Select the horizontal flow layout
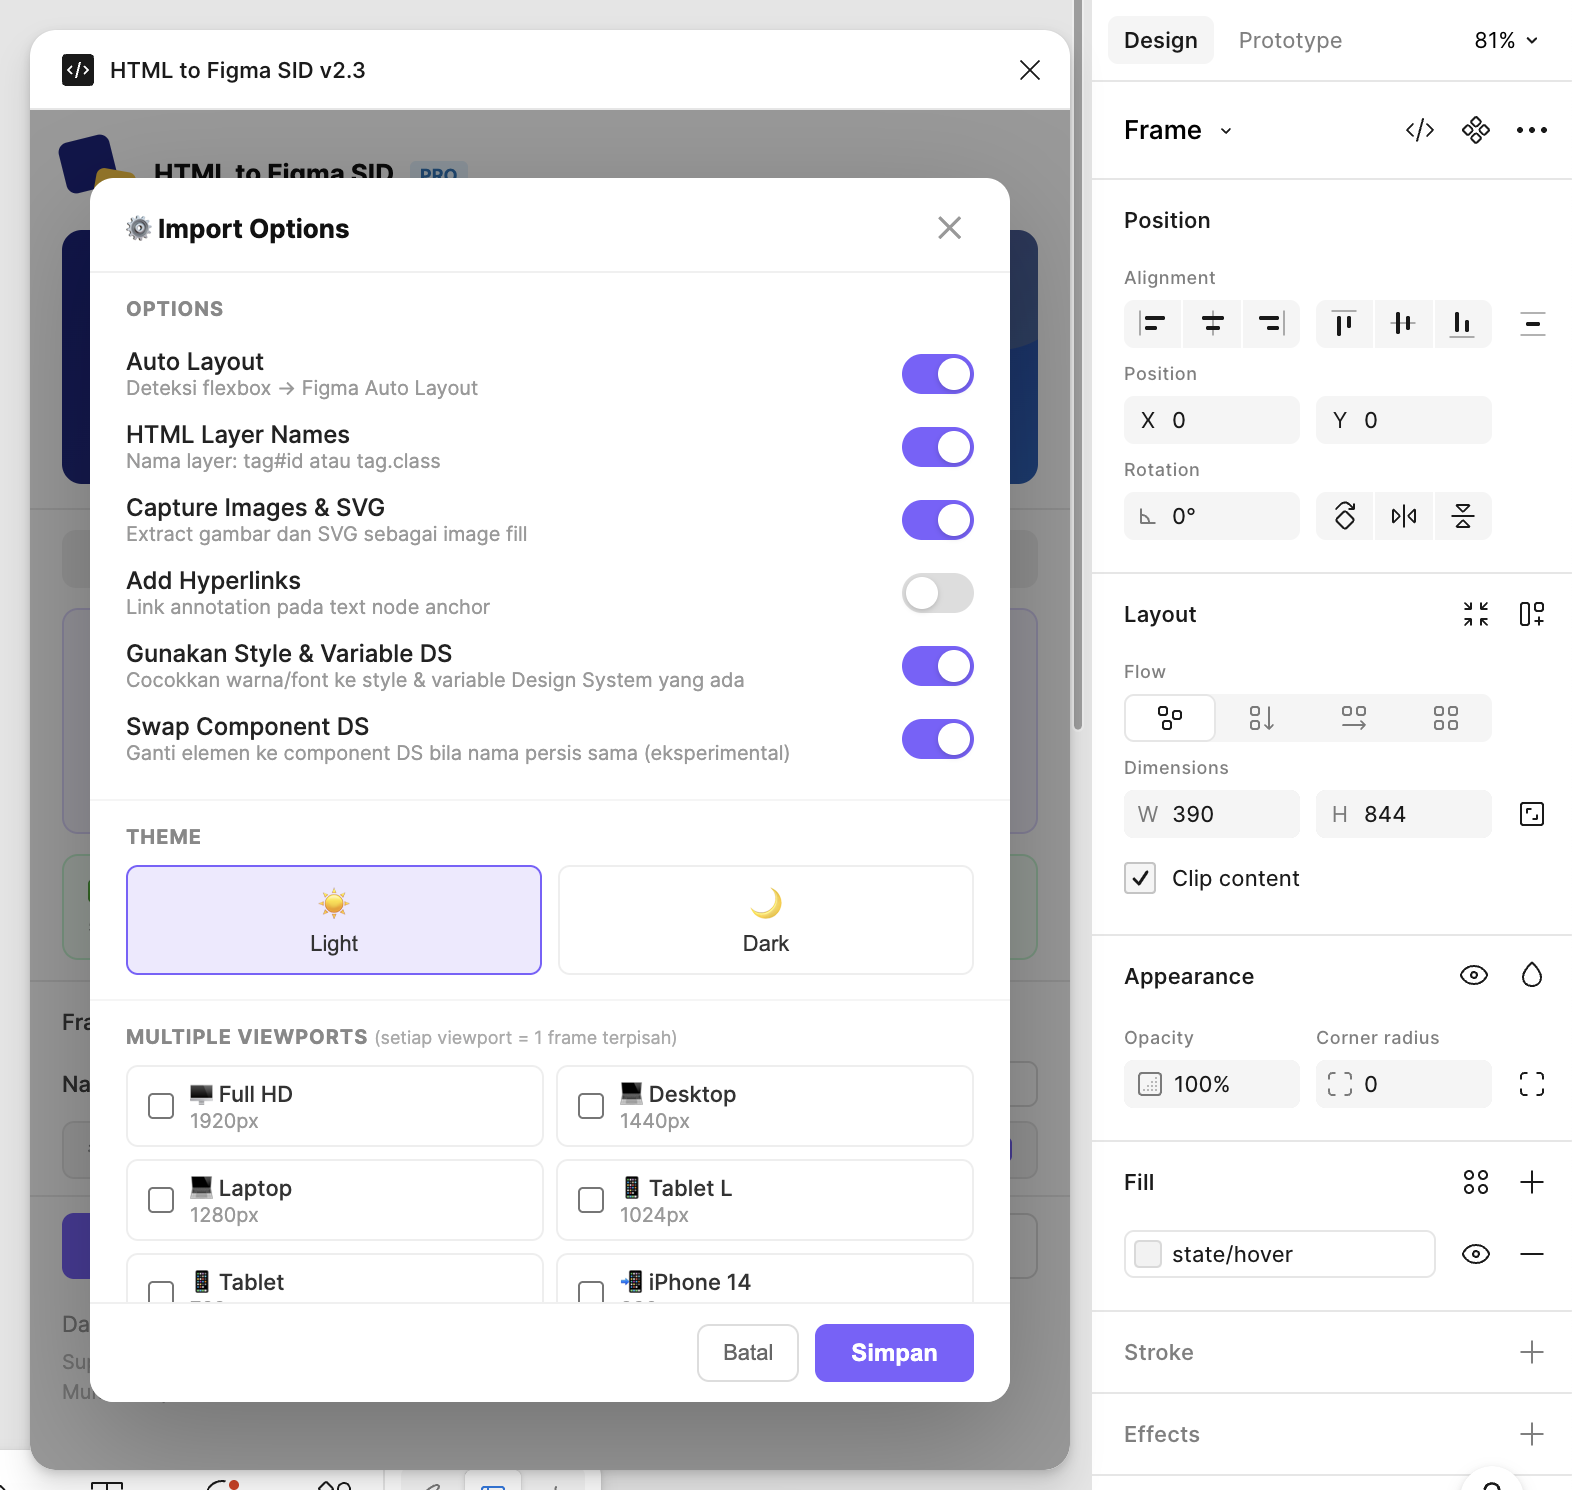 [x=1354, y=718]
